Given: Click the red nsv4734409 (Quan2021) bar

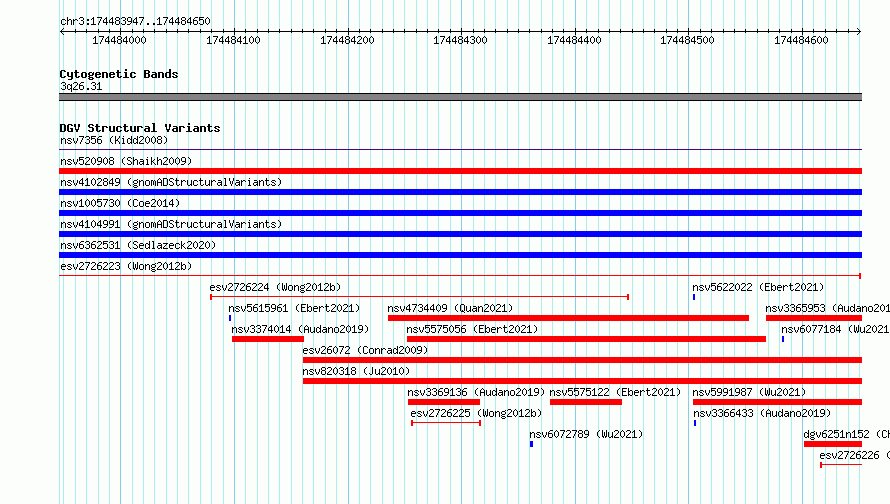Looking at the screenshot, I should click(568, 318).
